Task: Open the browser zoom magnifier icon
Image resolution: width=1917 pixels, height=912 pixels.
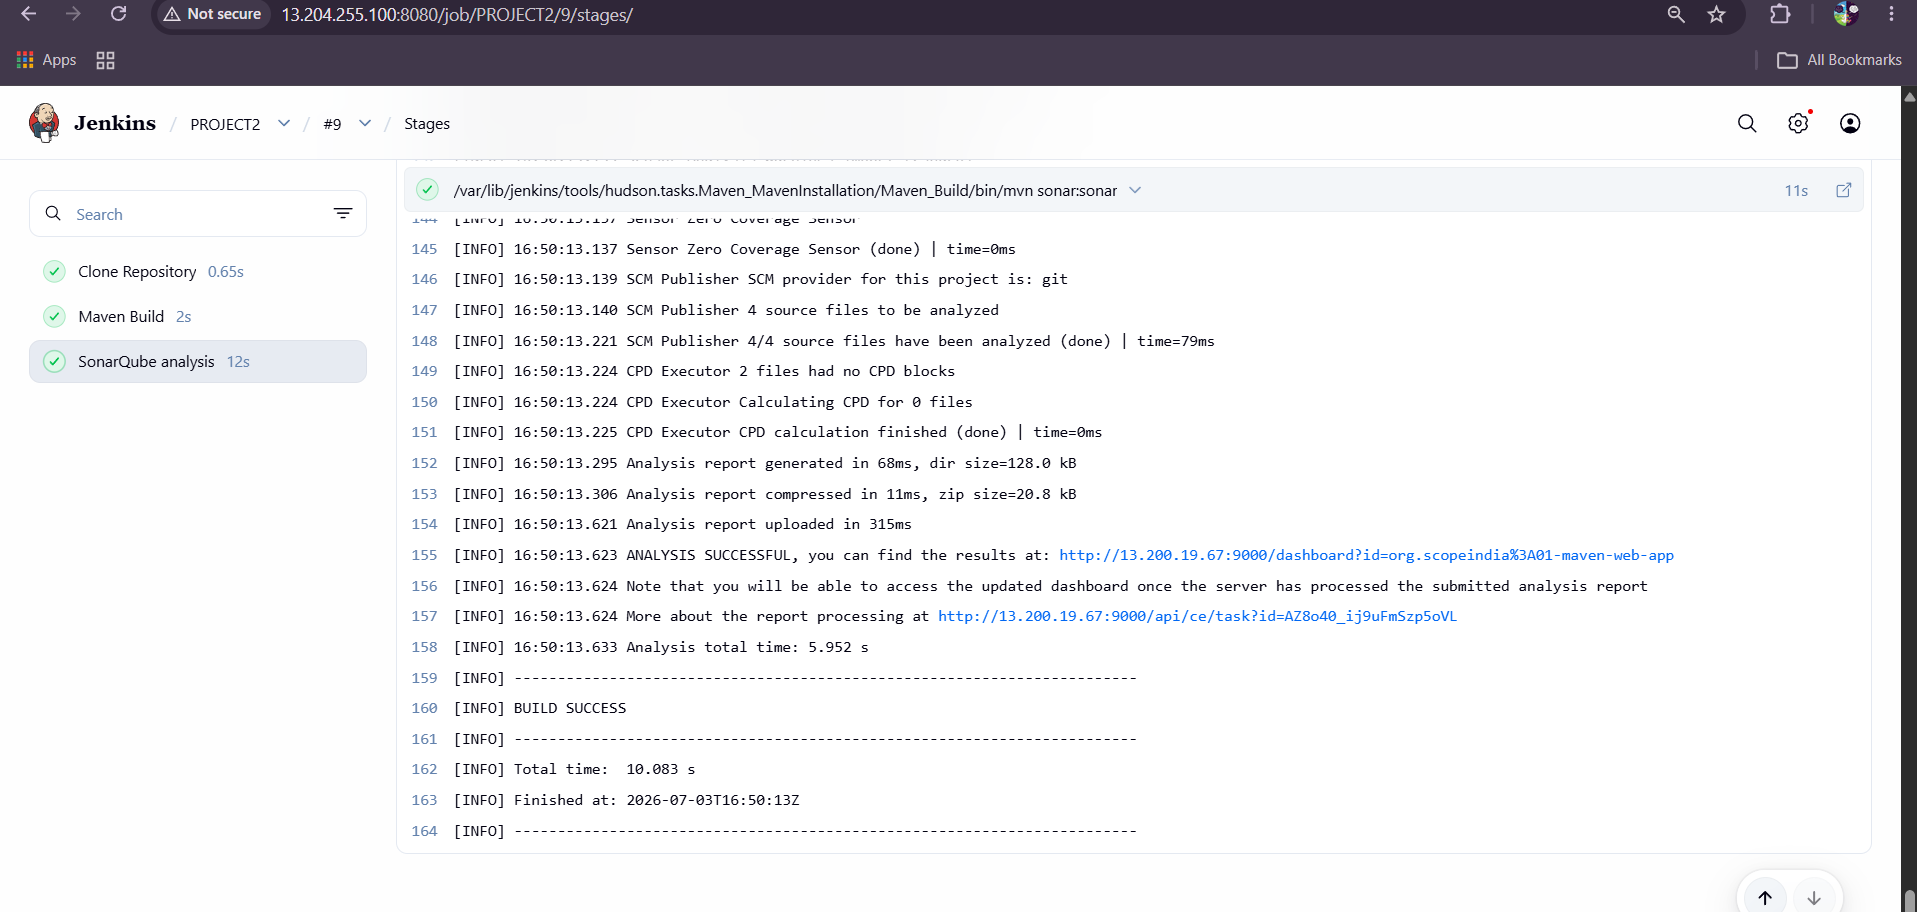Action: (x=1676, y=14)
